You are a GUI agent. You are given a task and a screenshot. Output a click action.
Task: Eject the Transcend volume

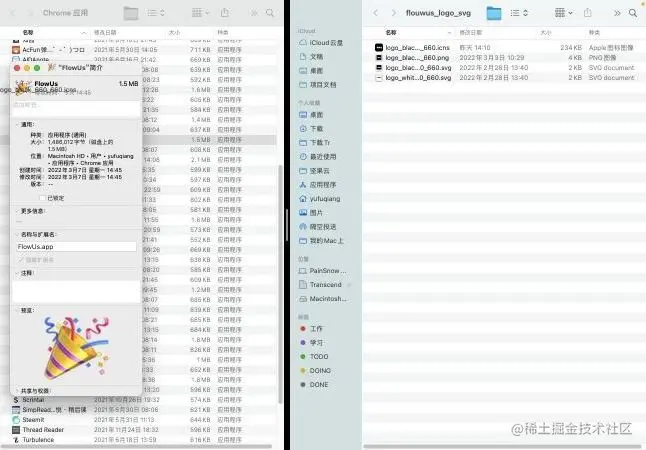349,285
